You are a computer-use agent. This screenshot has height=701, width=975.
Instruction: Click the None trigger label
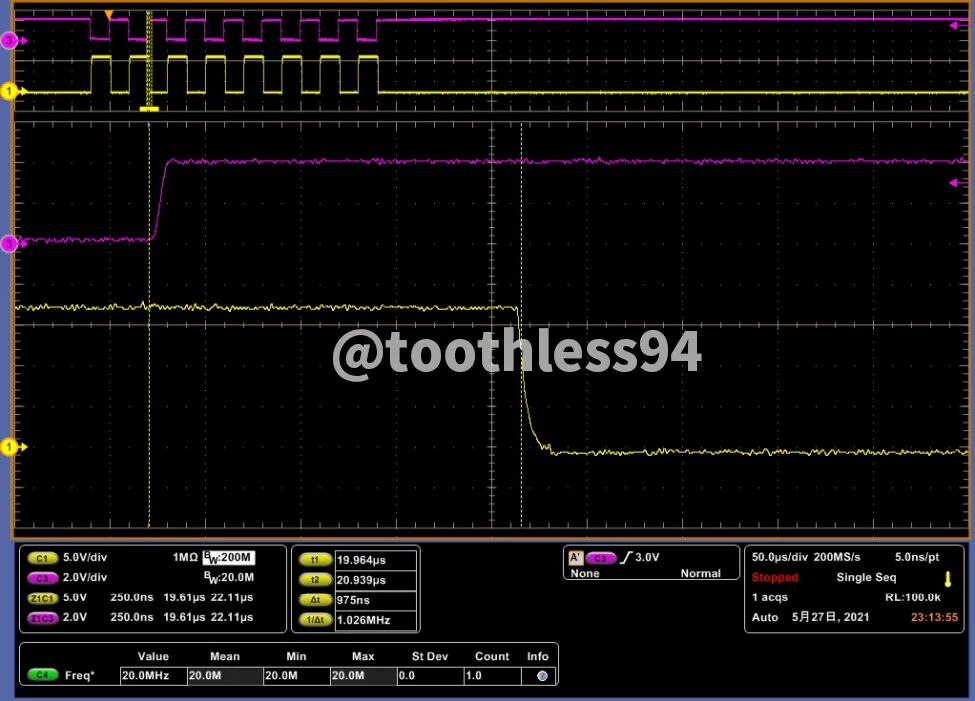[x=585, y=573]
